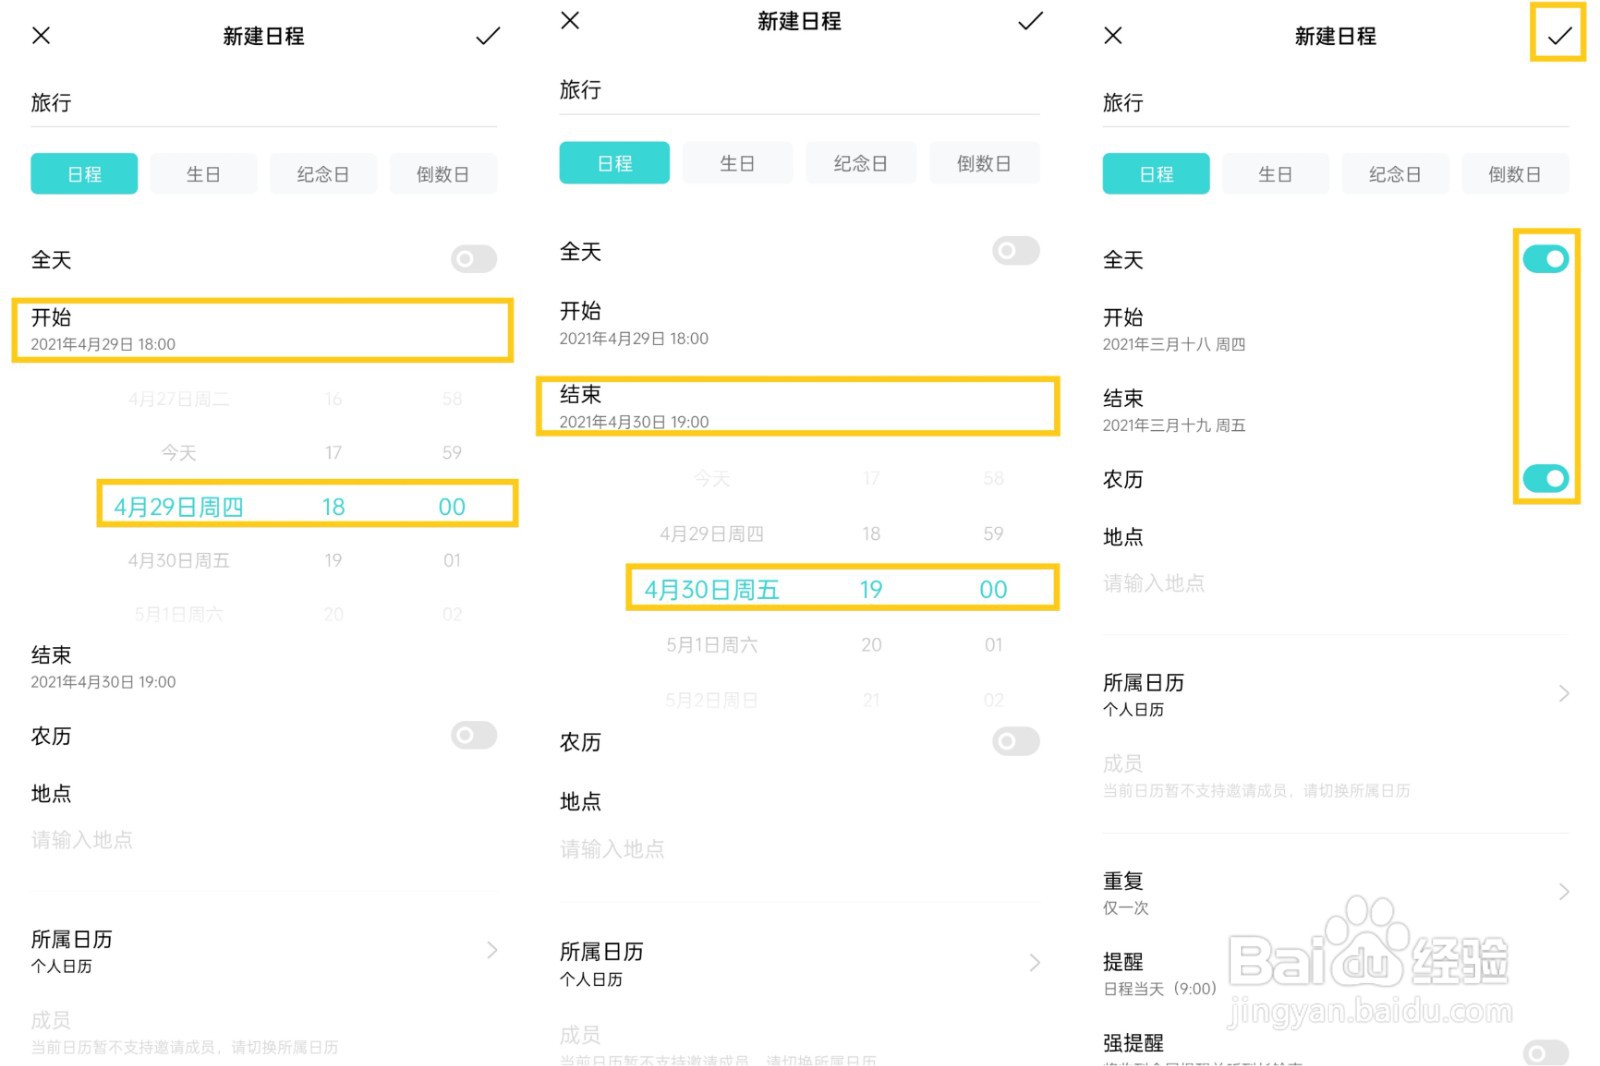Image resolution: width=1600 pixels, height=1066 pixels.
Task: Select the 倒数日 tab in the right screen
Action: (1514, 174)
